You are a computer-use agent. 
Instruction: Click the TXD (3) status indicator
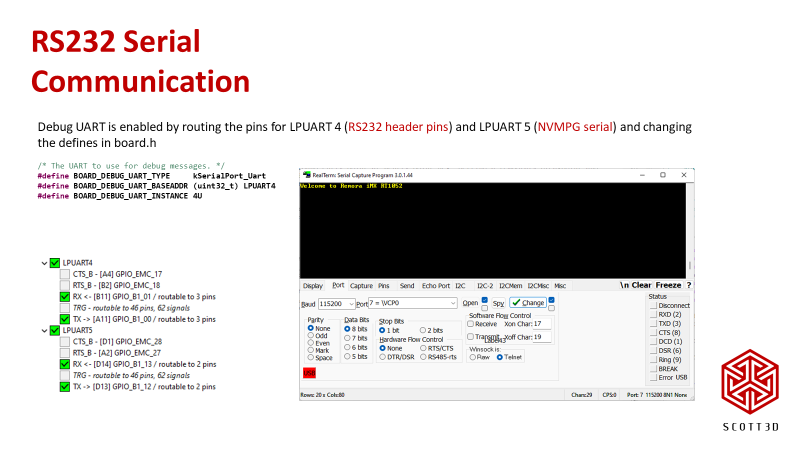[653, 324]
